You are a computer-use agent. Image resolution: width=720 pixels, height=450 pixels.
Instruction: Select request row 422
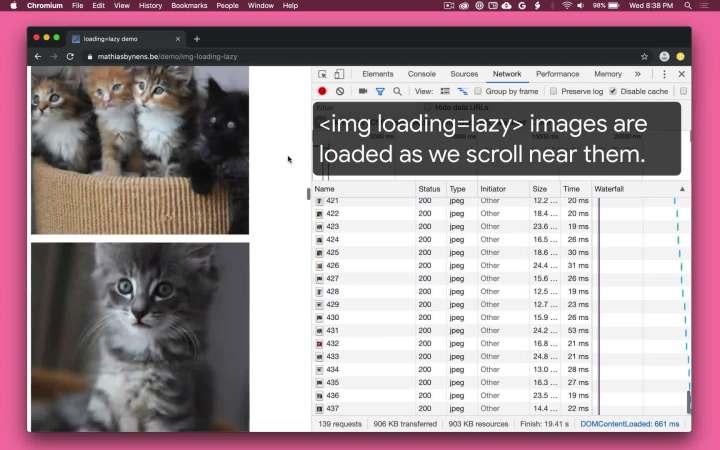[x=501, y=214]
